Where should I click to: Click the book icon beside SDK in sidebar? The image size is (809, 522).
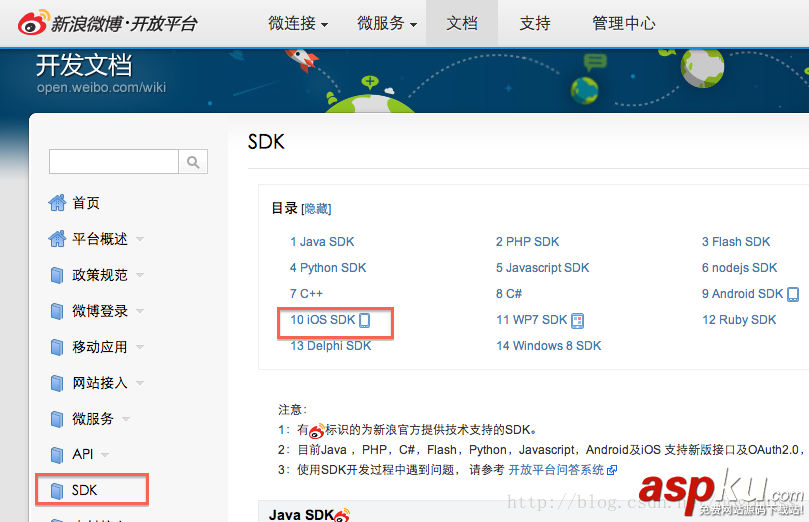(57, 491)
